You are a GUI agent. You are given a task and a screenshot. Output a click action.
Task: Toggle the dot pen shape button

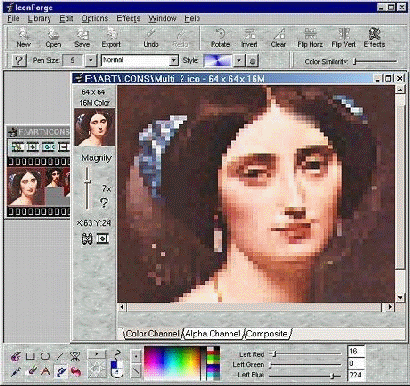pos(136,356)
